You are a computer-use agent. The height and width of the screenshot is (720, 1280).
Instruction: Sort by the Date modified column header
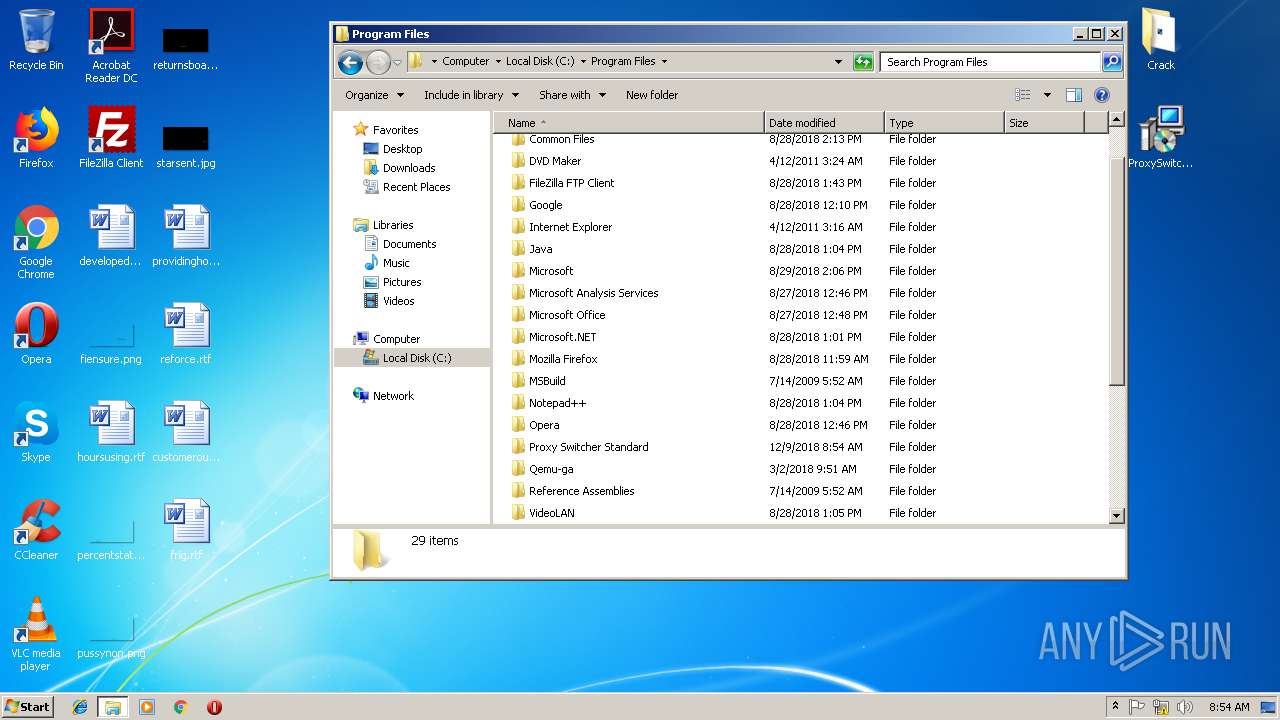[x=824, y=123]
